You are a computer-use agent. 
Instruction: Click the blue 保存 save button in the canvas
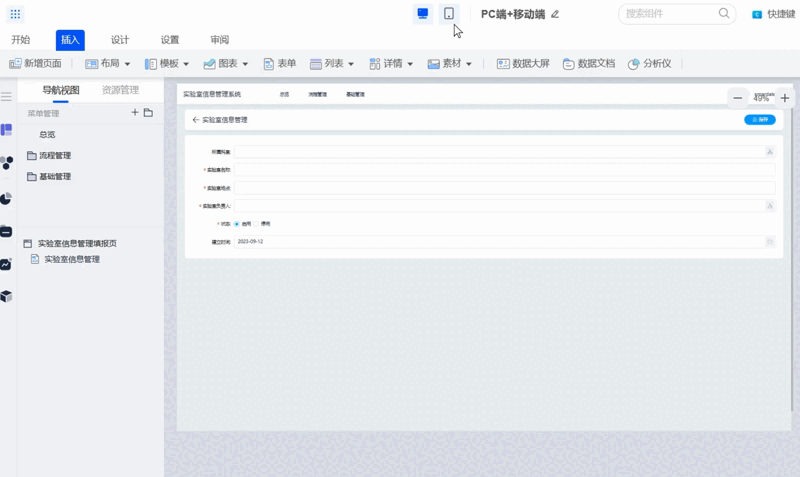pyautogui.click(x=760, y=120)
